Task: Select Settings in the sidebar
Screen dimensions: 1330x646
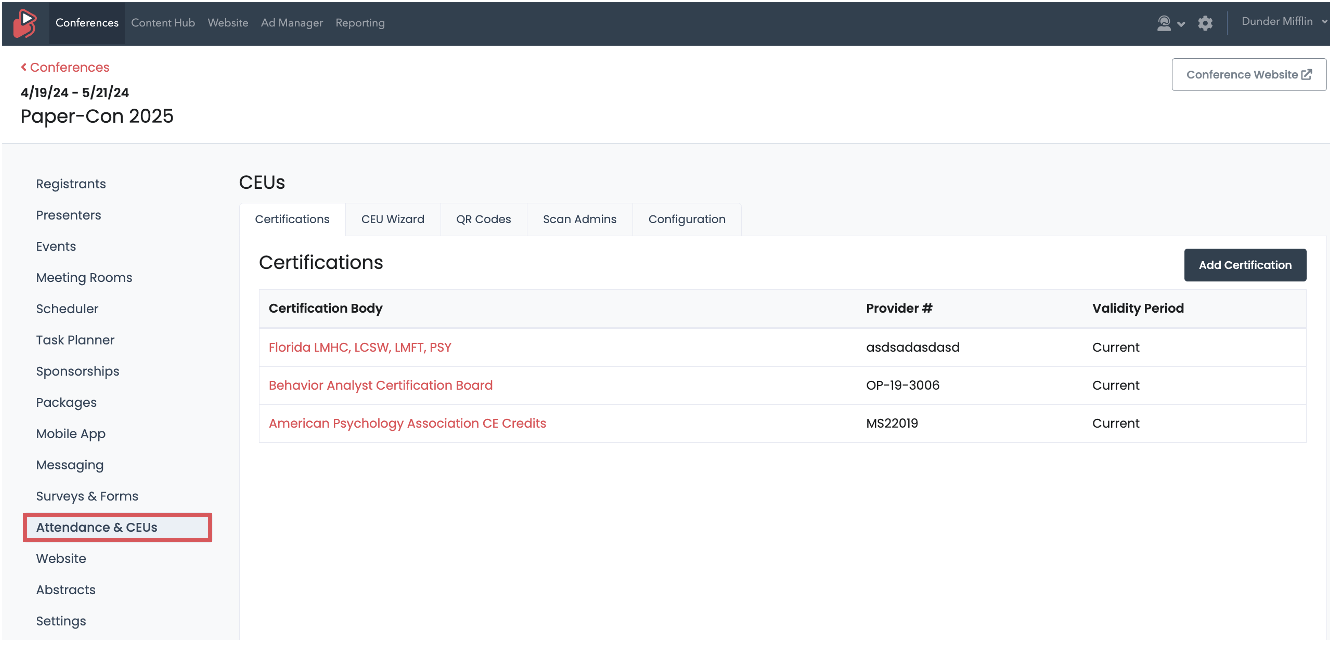Action: (x=61, y=621)
